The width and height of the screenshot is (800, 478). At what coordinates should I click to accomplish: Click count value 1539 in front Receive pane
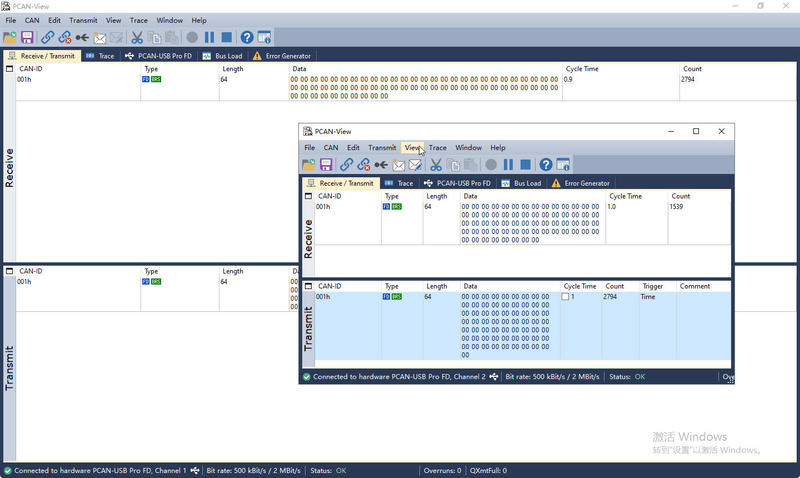(676, 207)
